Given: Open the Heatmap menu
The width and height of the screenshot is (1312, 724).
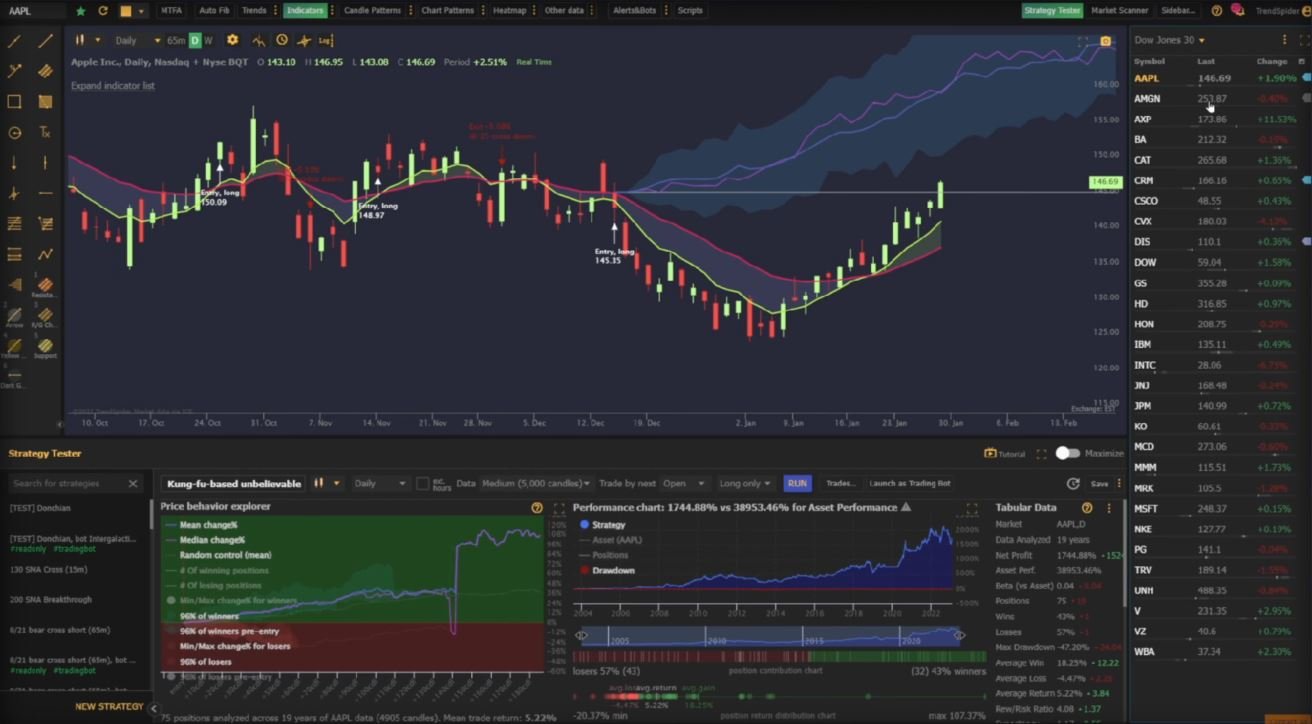Looking at the screenshot, I should point(510,11).
